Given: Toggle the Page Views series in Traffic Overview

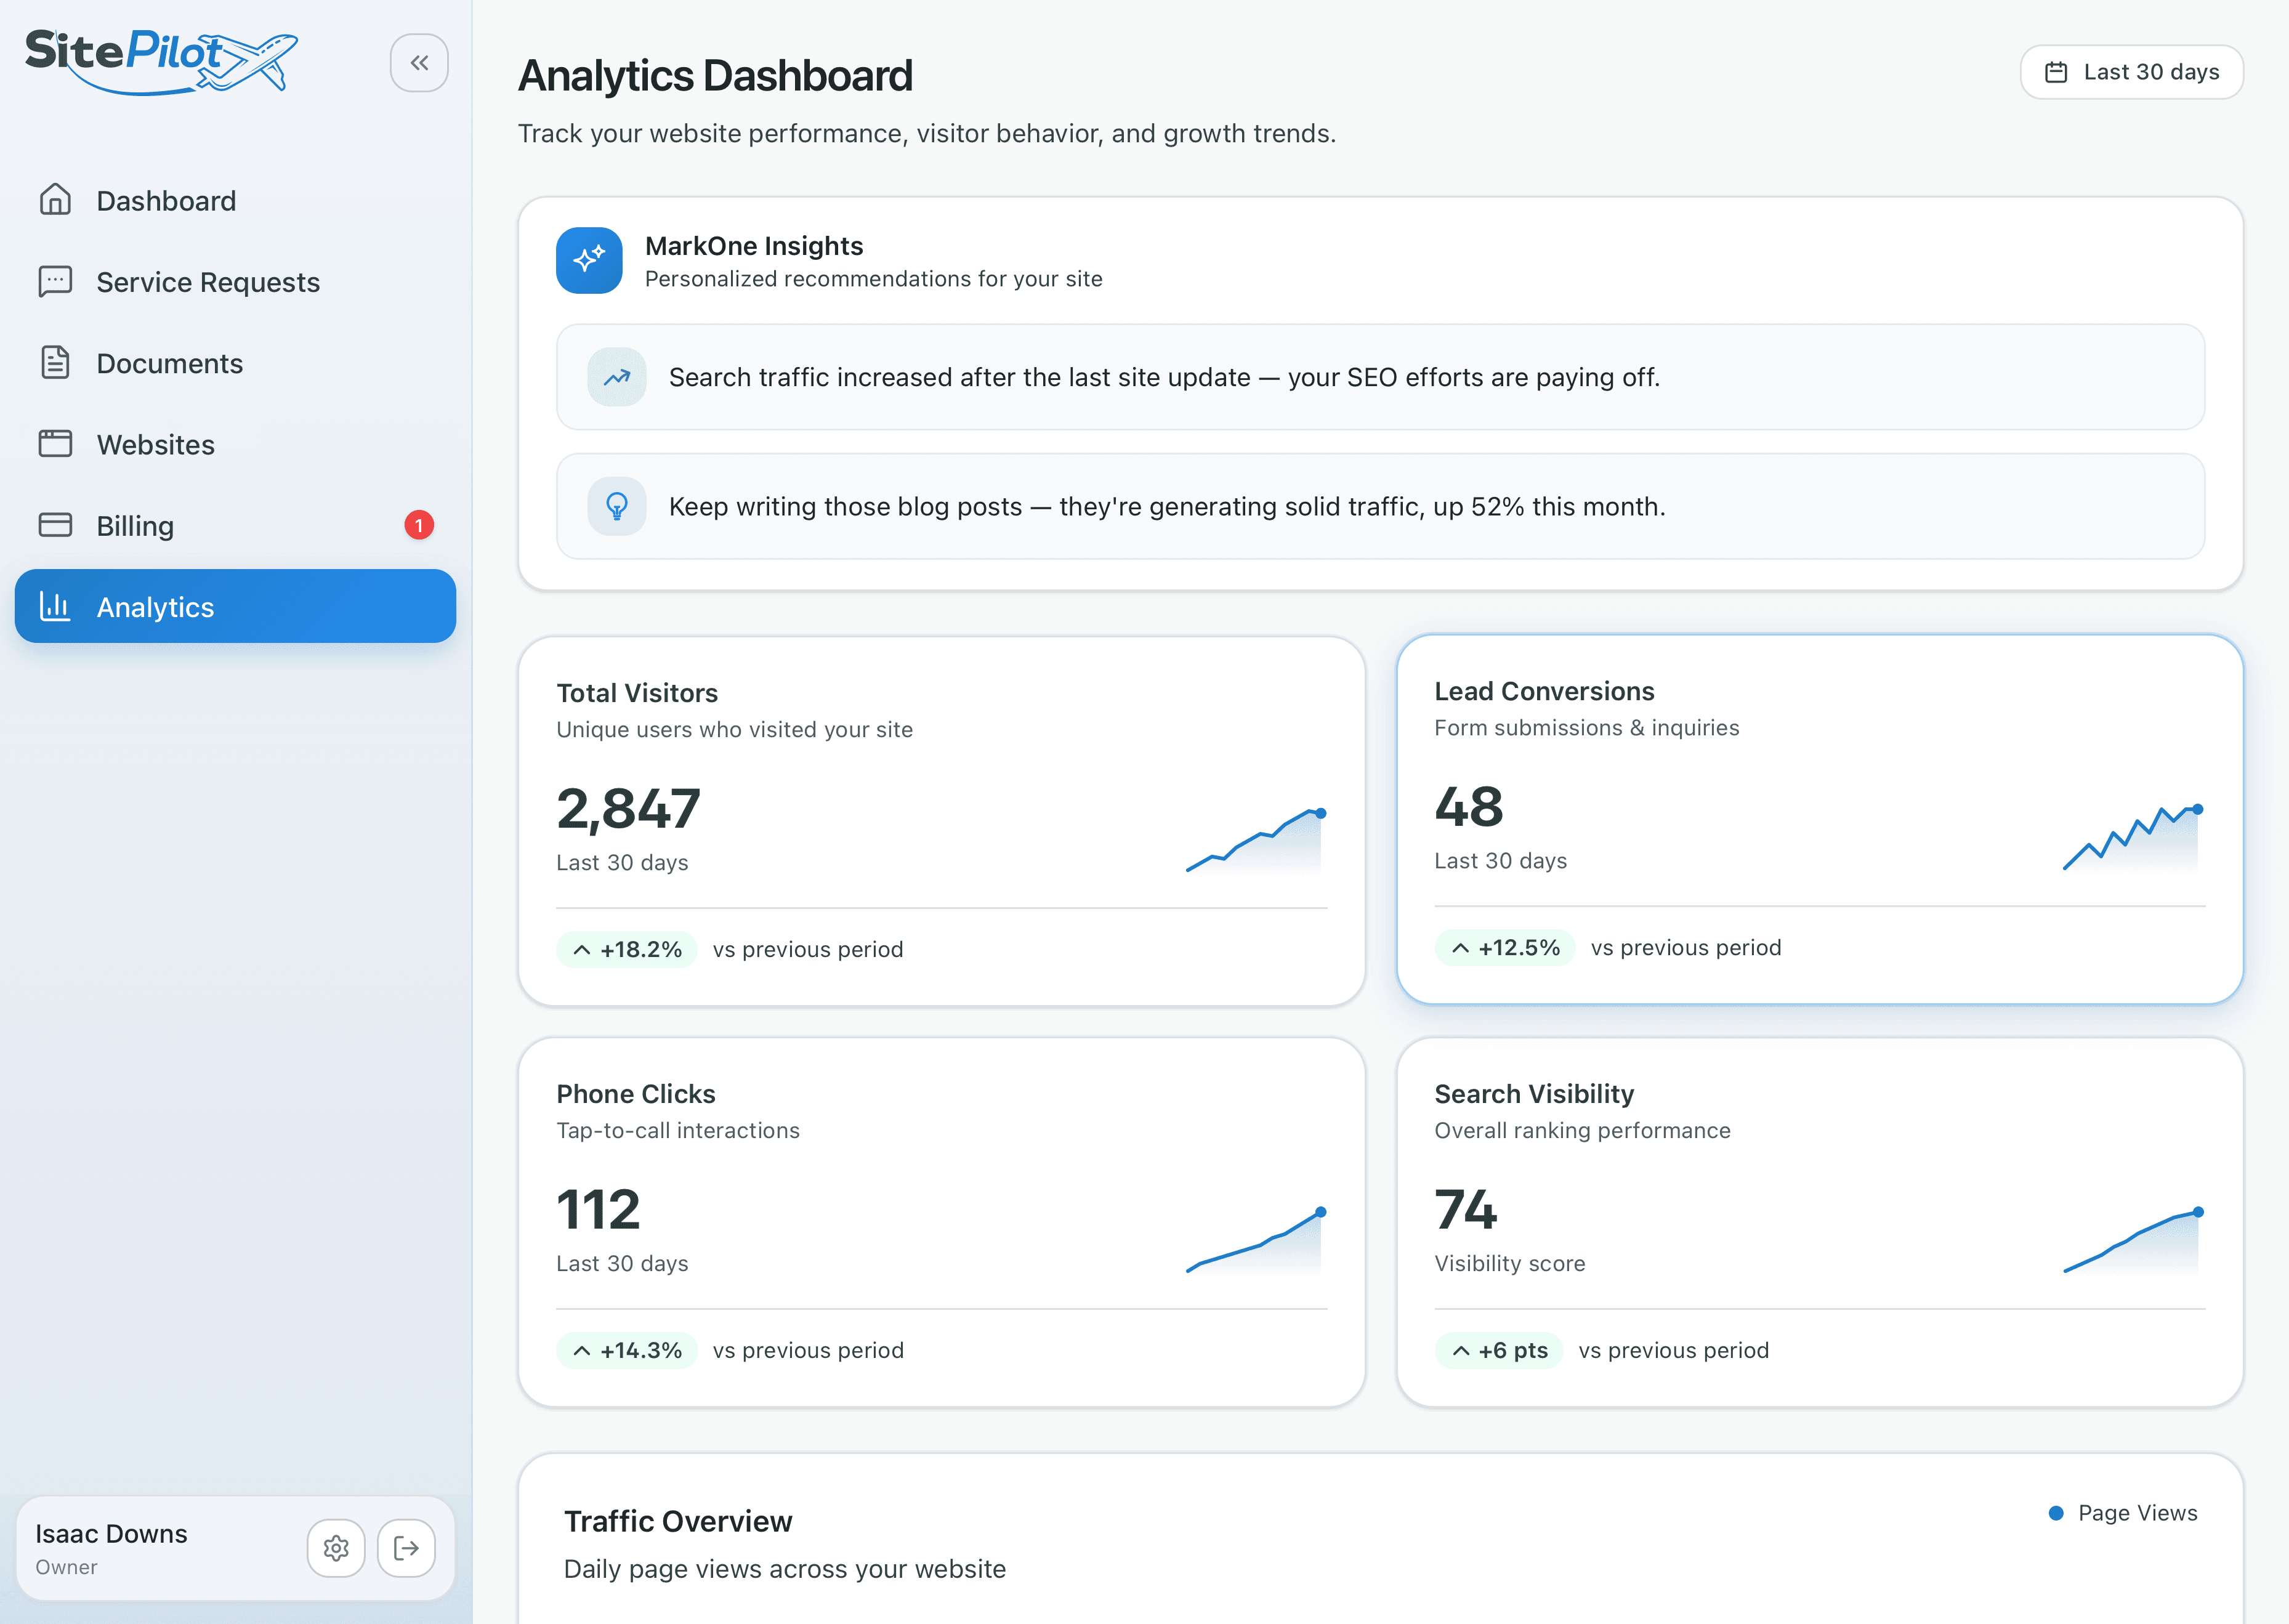Looking at the screenshot, I should click(x=2122, y=1513).
